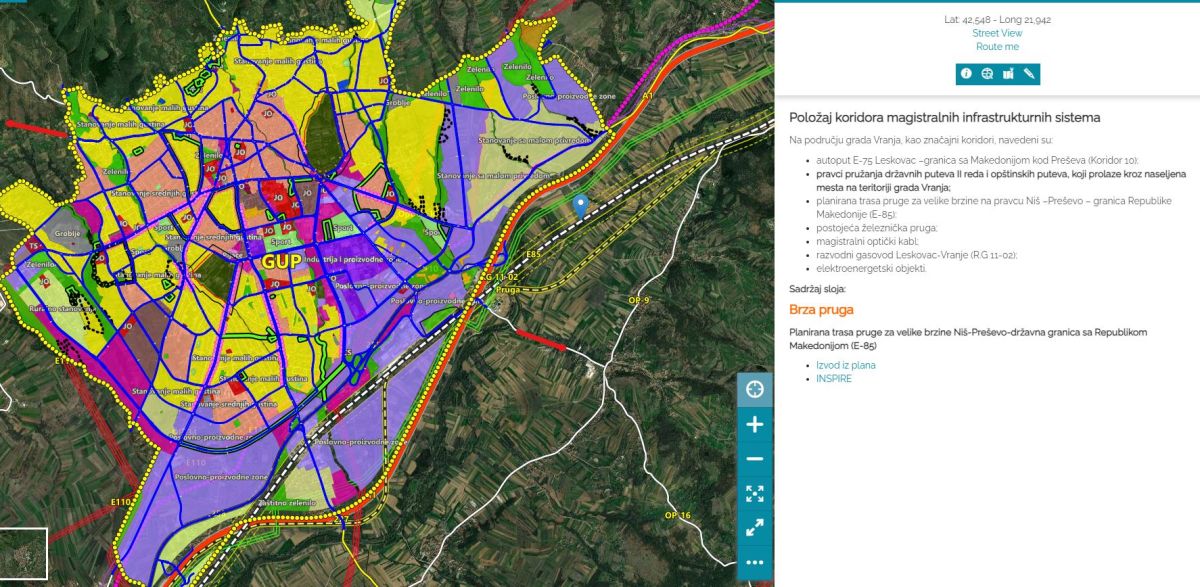Click the OP-16 label on the map
Viewport: 1200px width, 587px height.
677,515
